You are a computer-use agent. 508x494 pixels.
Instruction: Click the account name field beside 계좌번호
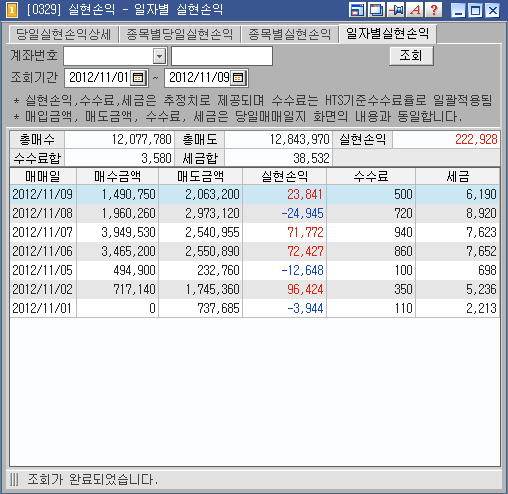(222, 56)
